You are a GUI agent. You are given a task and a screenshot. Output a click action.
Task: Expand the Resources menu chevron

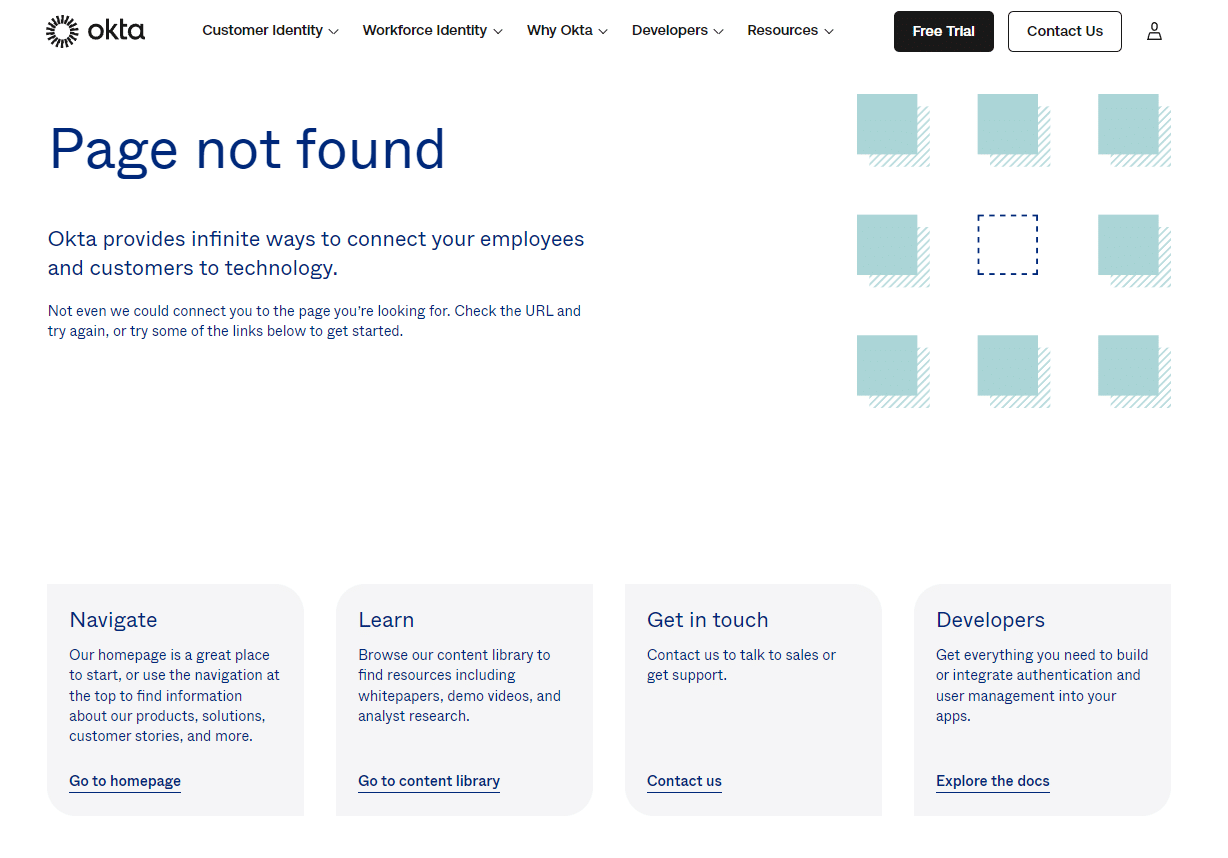(x=829, y=31)
